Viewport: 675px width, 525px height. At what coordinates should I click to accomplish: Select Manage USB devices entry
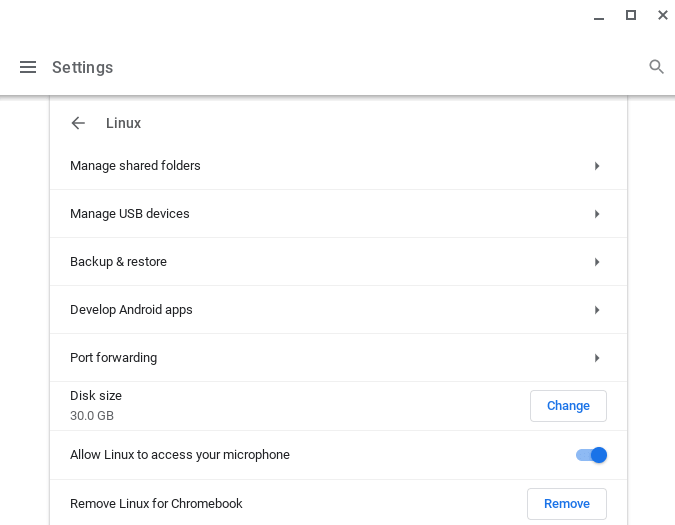pyautogui.click(x=130, y=214)
